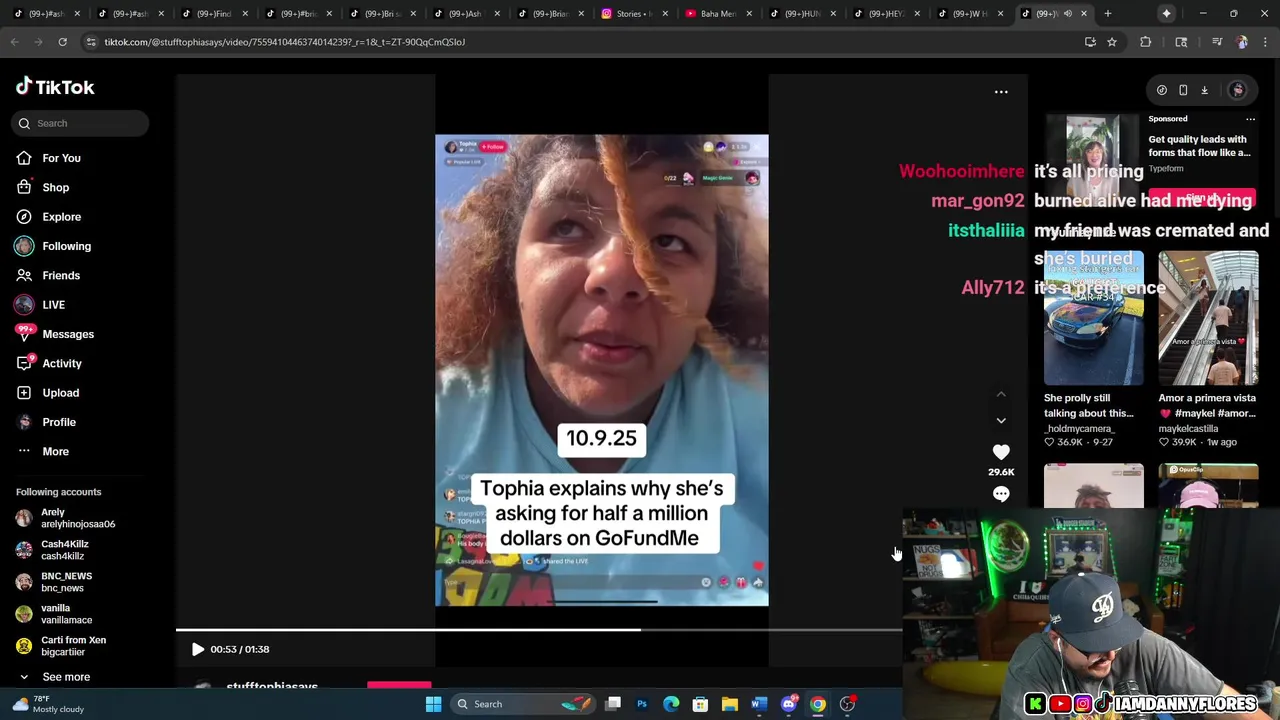
Task: Open the sponsored ad three-dot menu
Action: pyautogui.click(x=1250, y=119)
